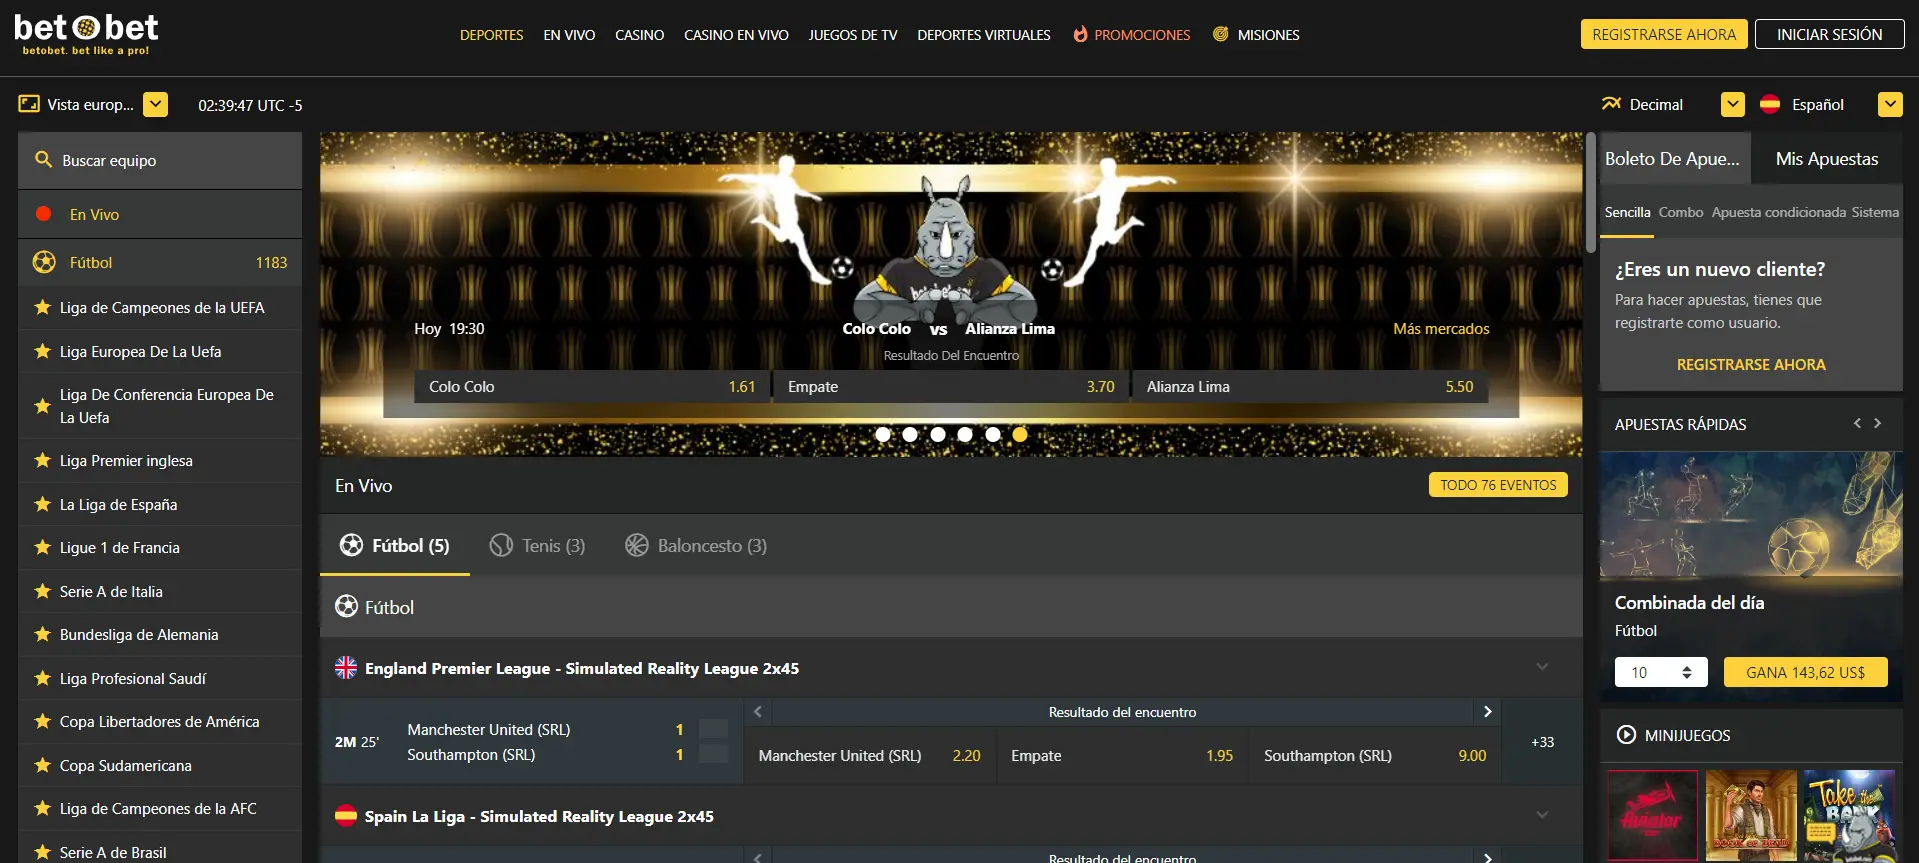Select the fifth banner carousel dot
The image size is (1919, 863).
pos(993,434)
